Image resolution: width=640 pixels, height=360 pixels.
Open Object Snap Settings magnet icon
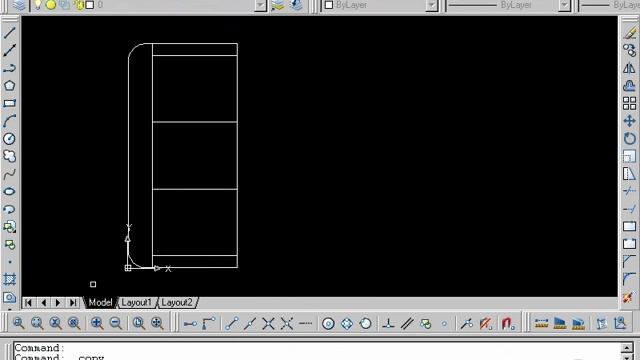507,324
